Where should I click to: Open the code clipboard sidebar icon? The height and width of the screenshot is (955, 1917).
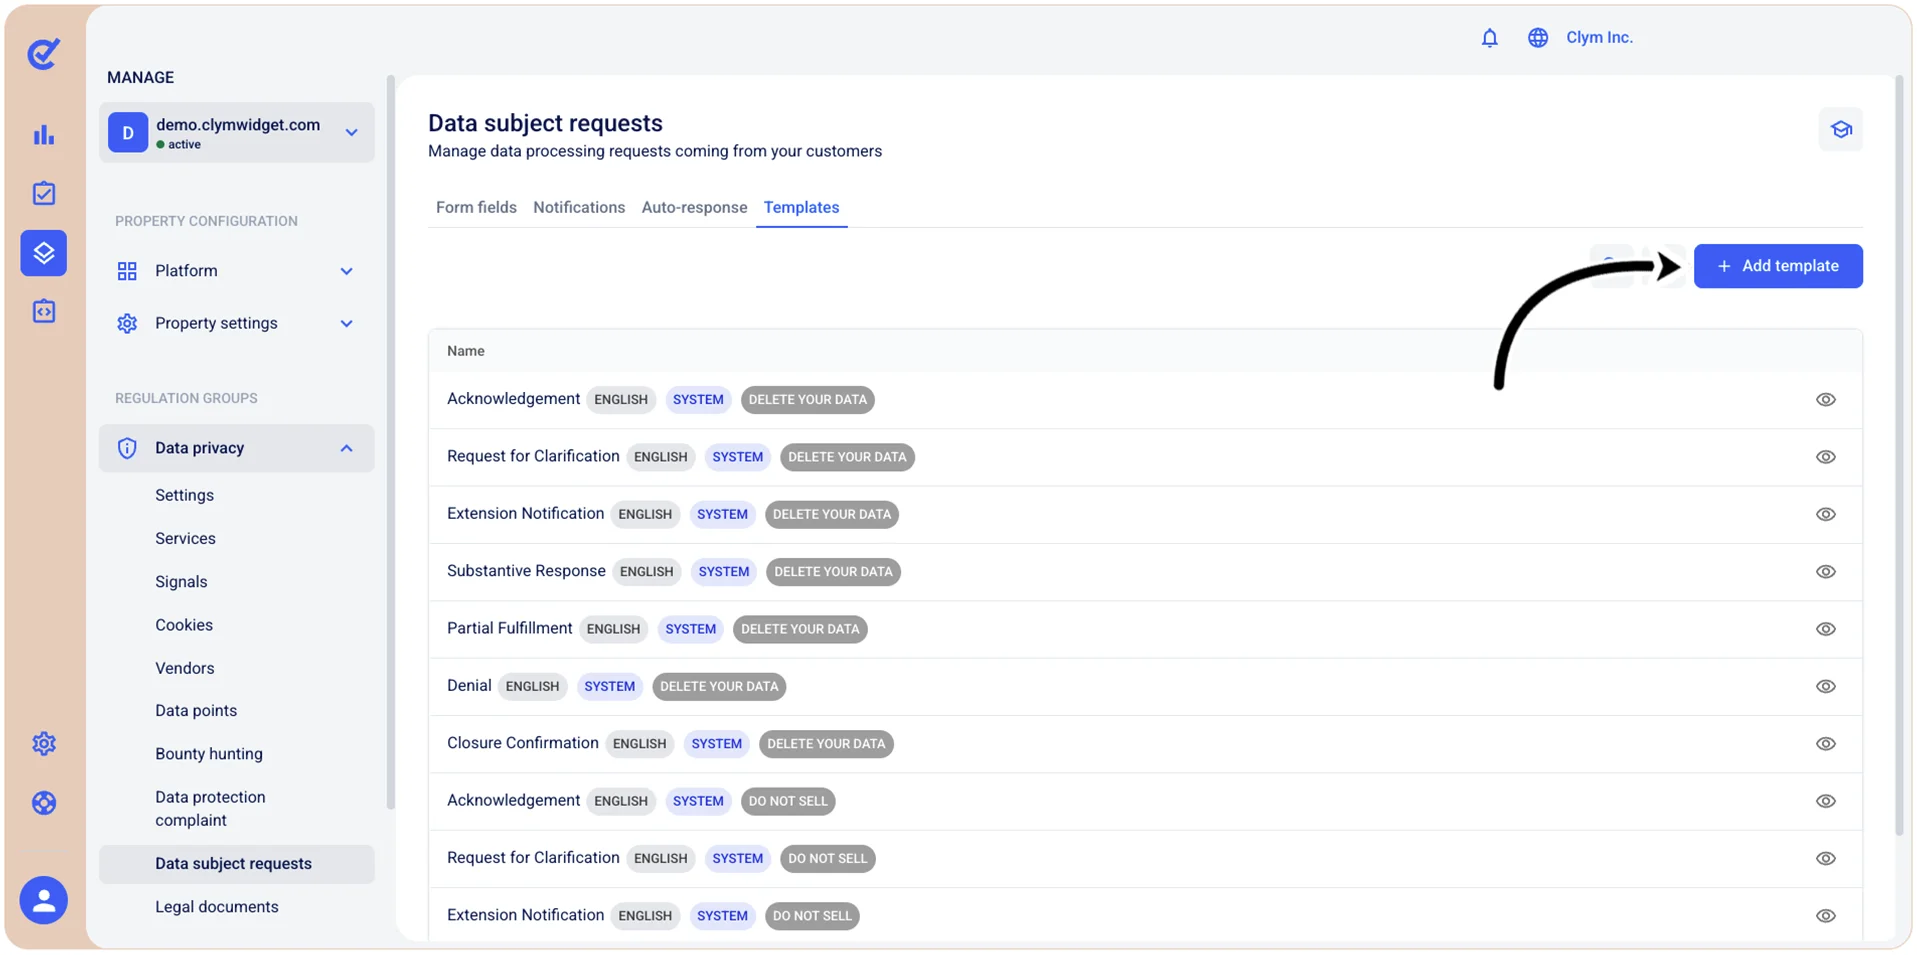[x=44, y=312]
